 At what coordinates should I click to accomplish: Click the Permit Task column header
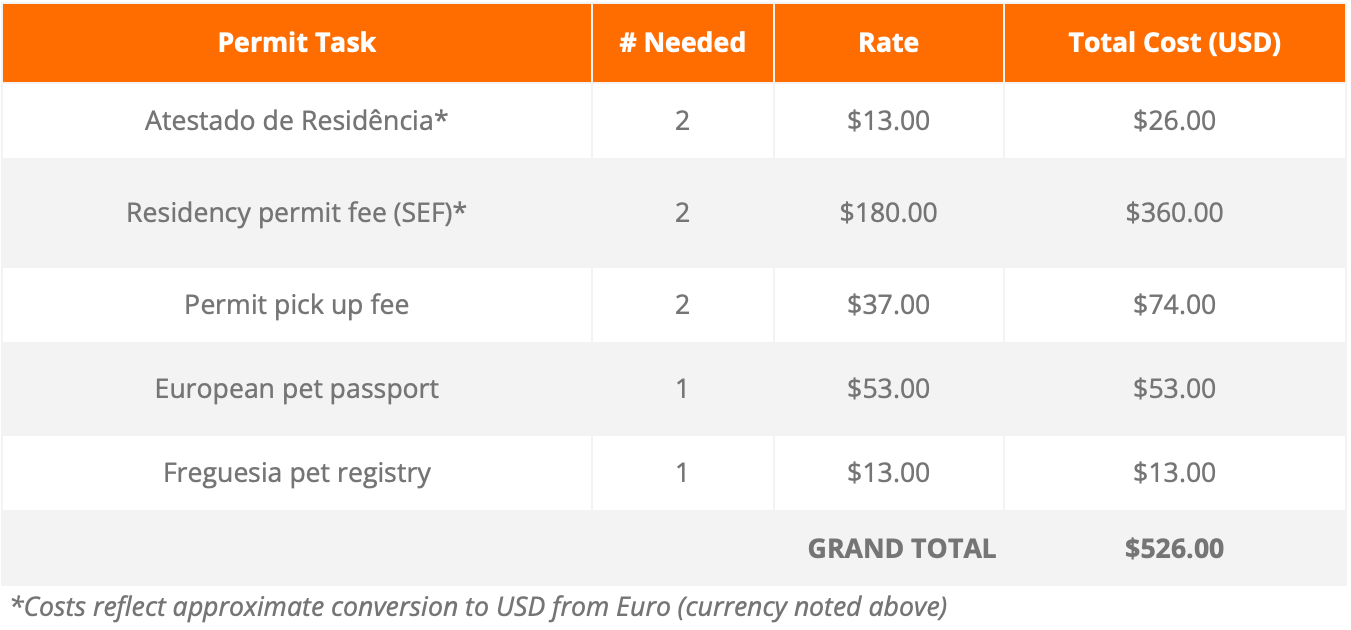coord(297,42)
